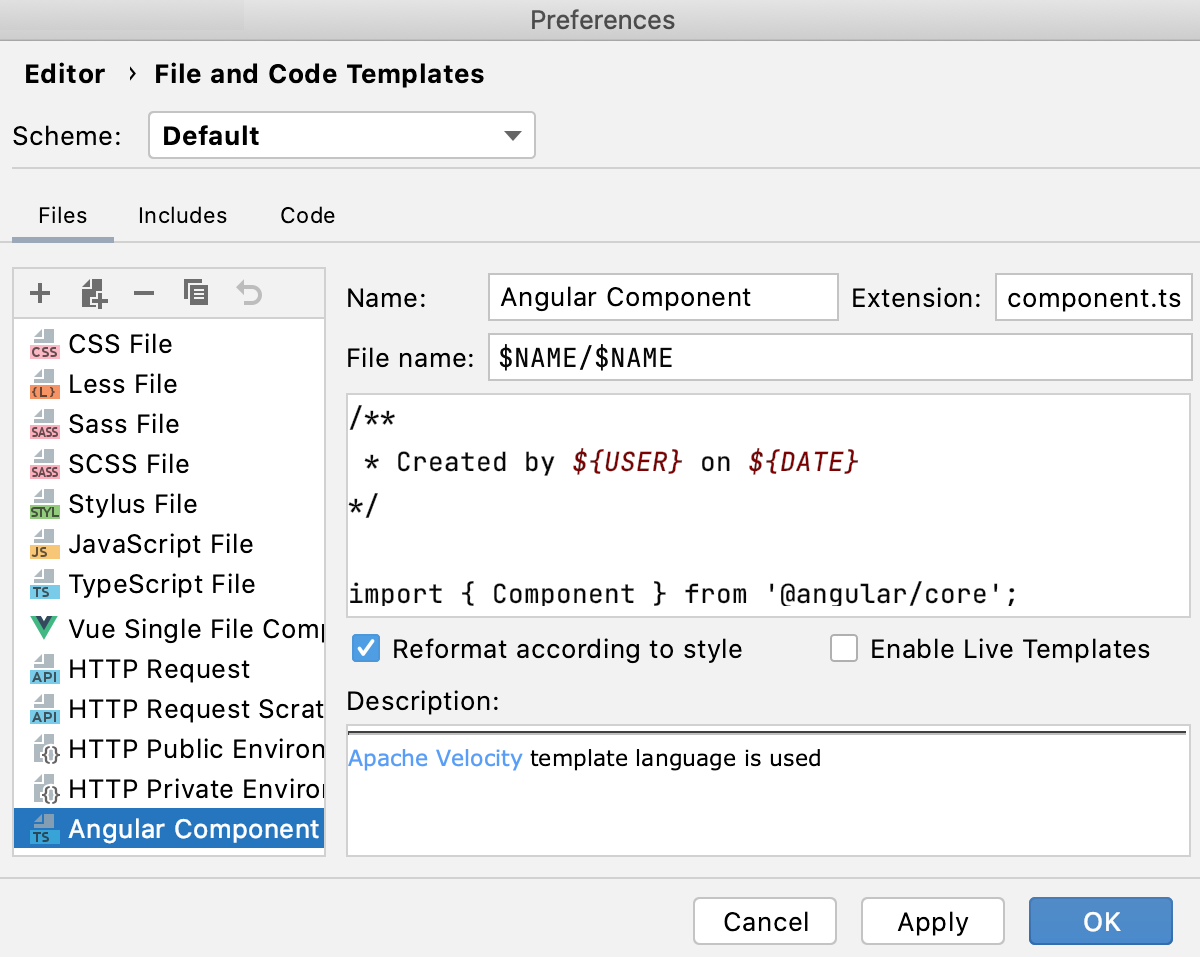The height and width of the screenshot is (957, 1200).
Task: Click the Extension input field
Action: (x=1094, y=297)
